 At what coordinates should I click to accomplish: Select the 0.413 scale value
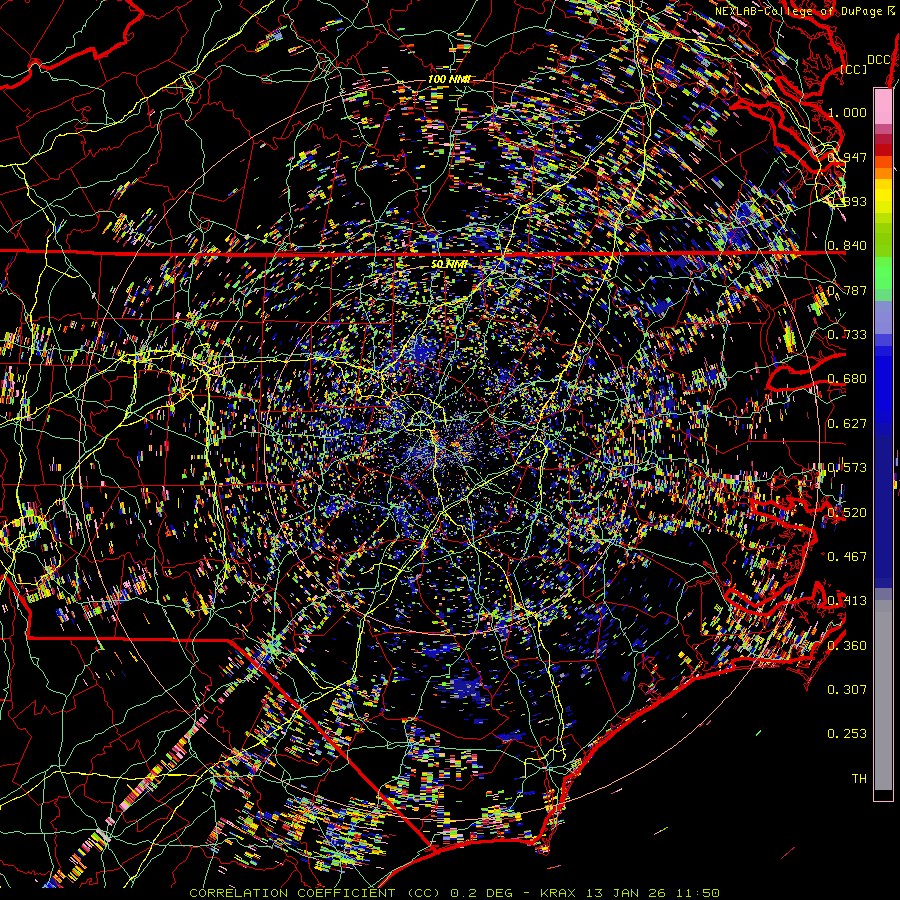pos(847,601)
